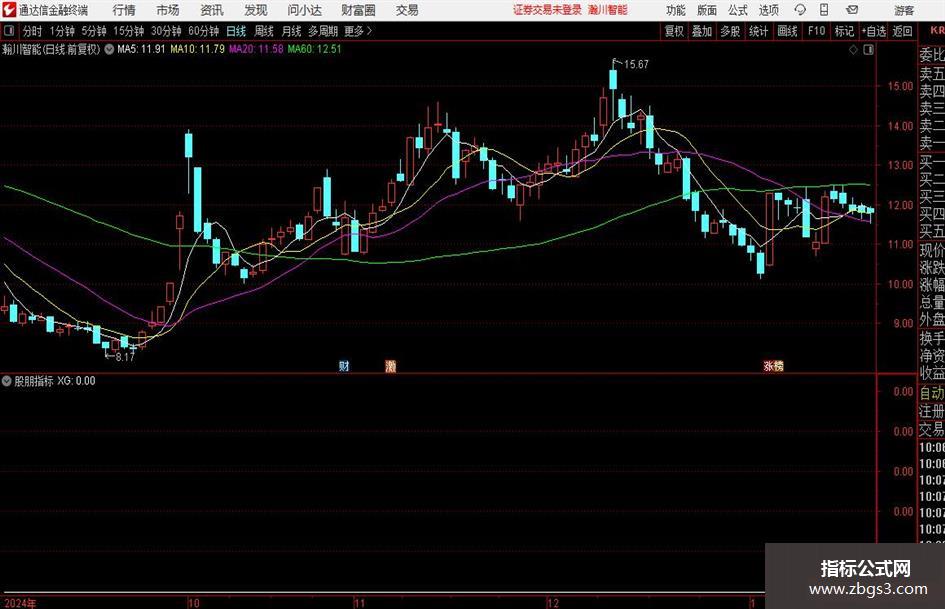
Task: Click the 15.67 high price label
Action: point(636,64)
